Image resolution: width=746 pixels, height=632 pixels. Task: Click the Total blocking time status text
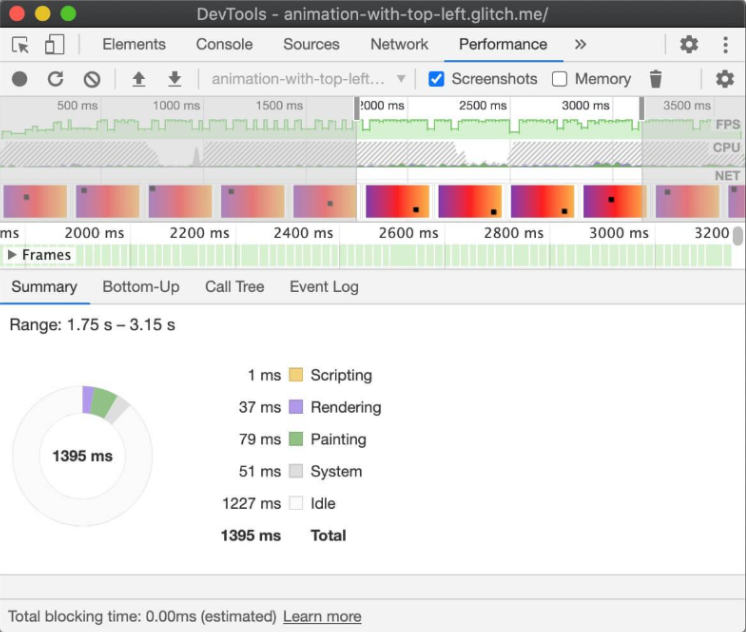tap(142, 616)
